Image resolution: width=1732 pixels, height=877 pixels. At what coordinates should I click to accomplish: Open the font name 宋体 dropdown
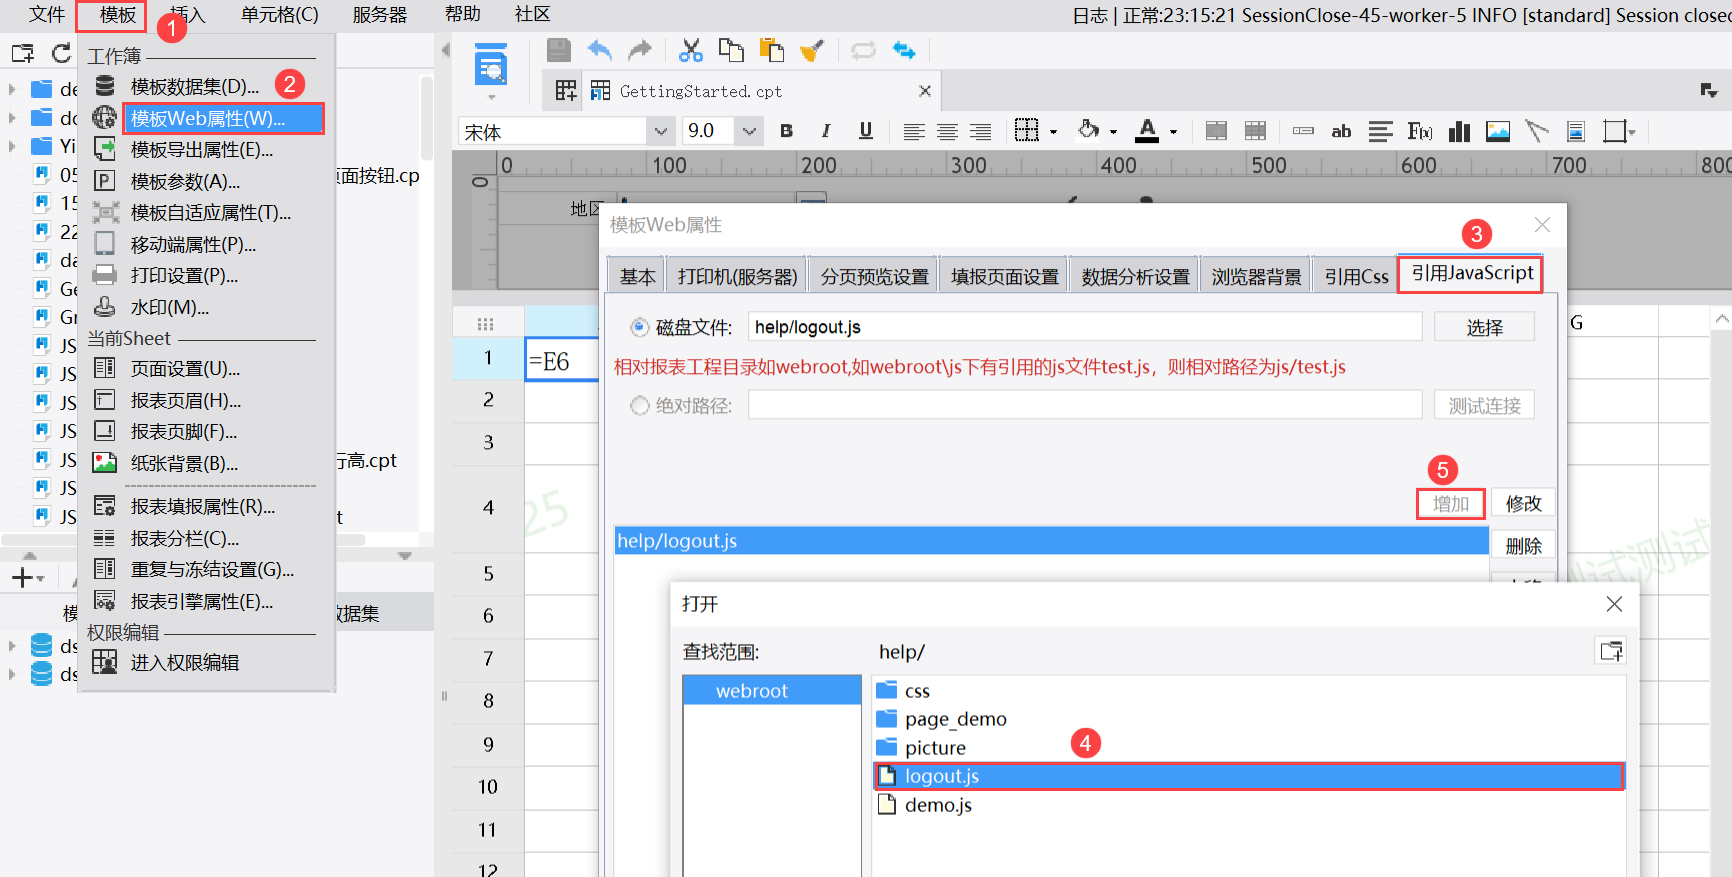(x=660, y=131)
